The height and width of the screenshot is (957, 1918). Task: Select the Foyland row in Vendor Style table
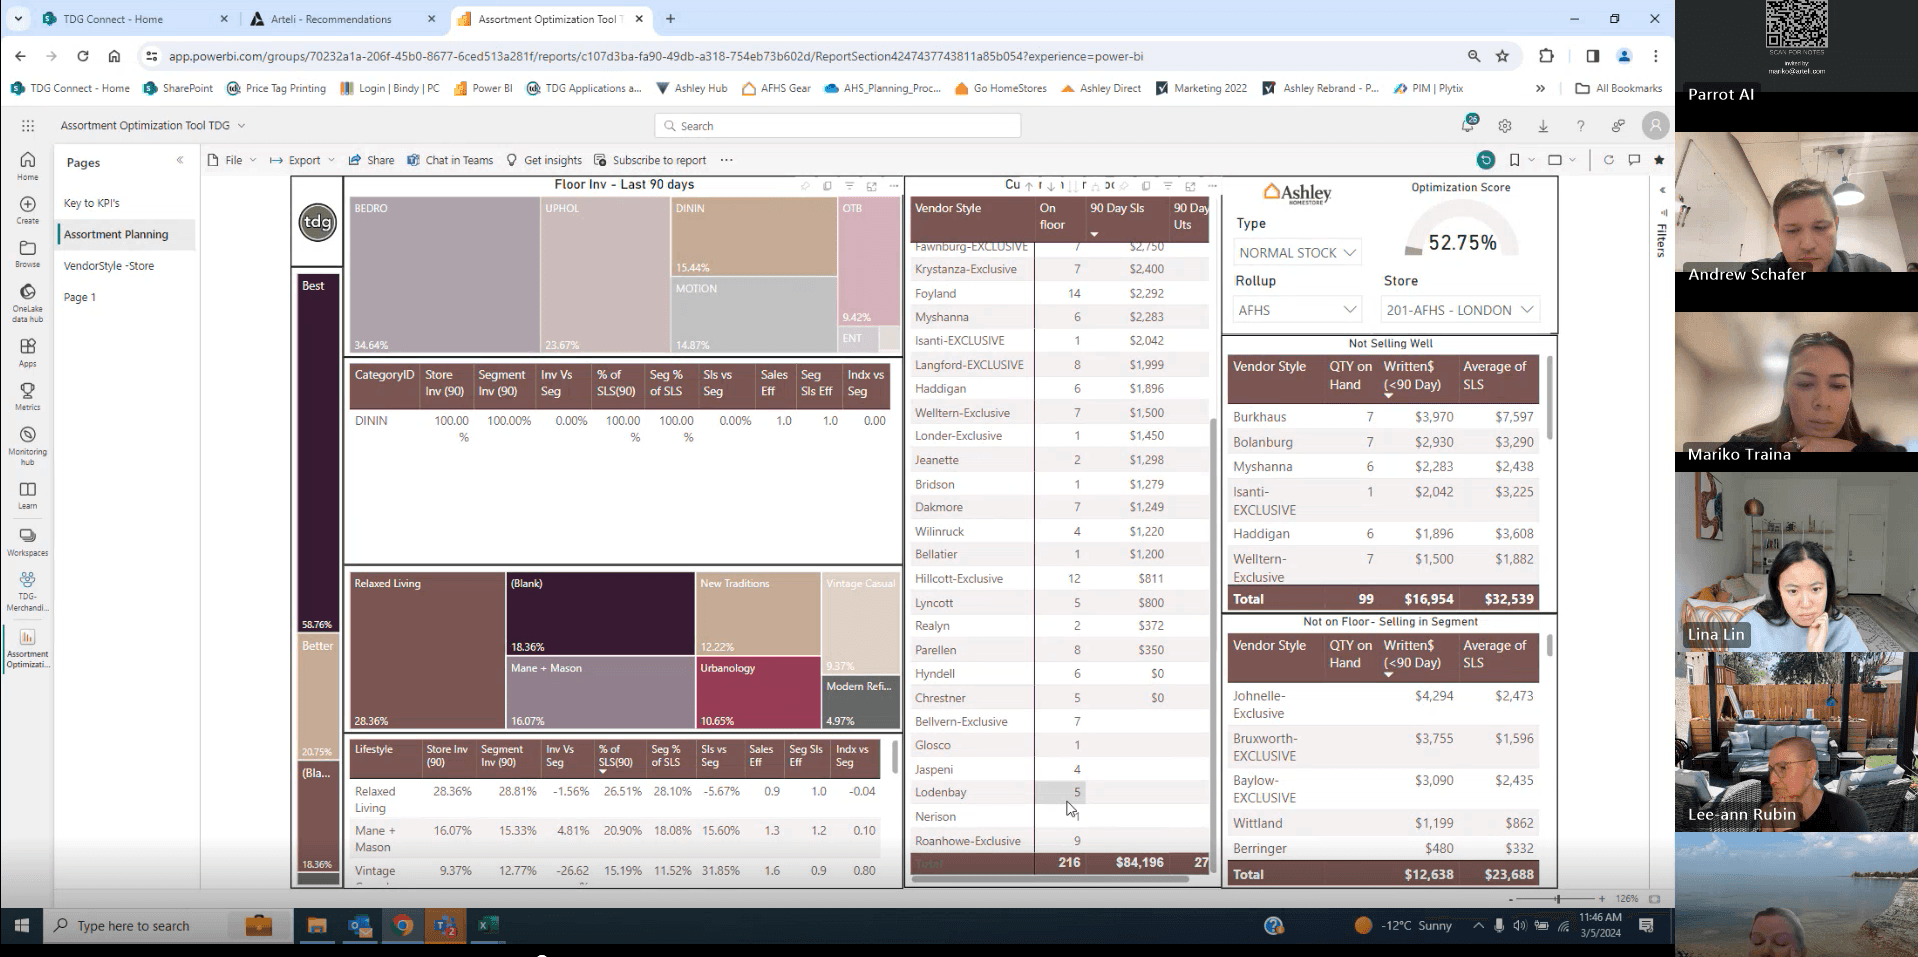click(x=1060, y=293)
